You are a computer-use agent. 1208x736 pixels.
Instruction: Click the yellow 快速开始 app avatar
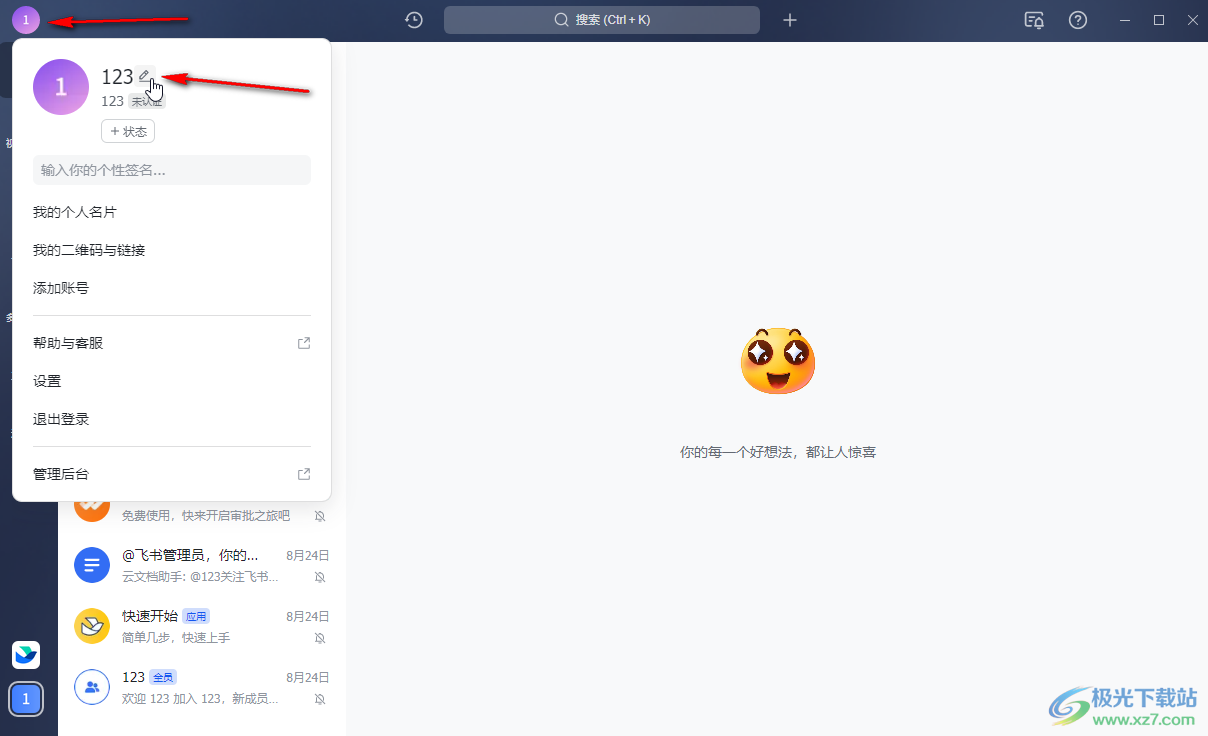(92, 626)
